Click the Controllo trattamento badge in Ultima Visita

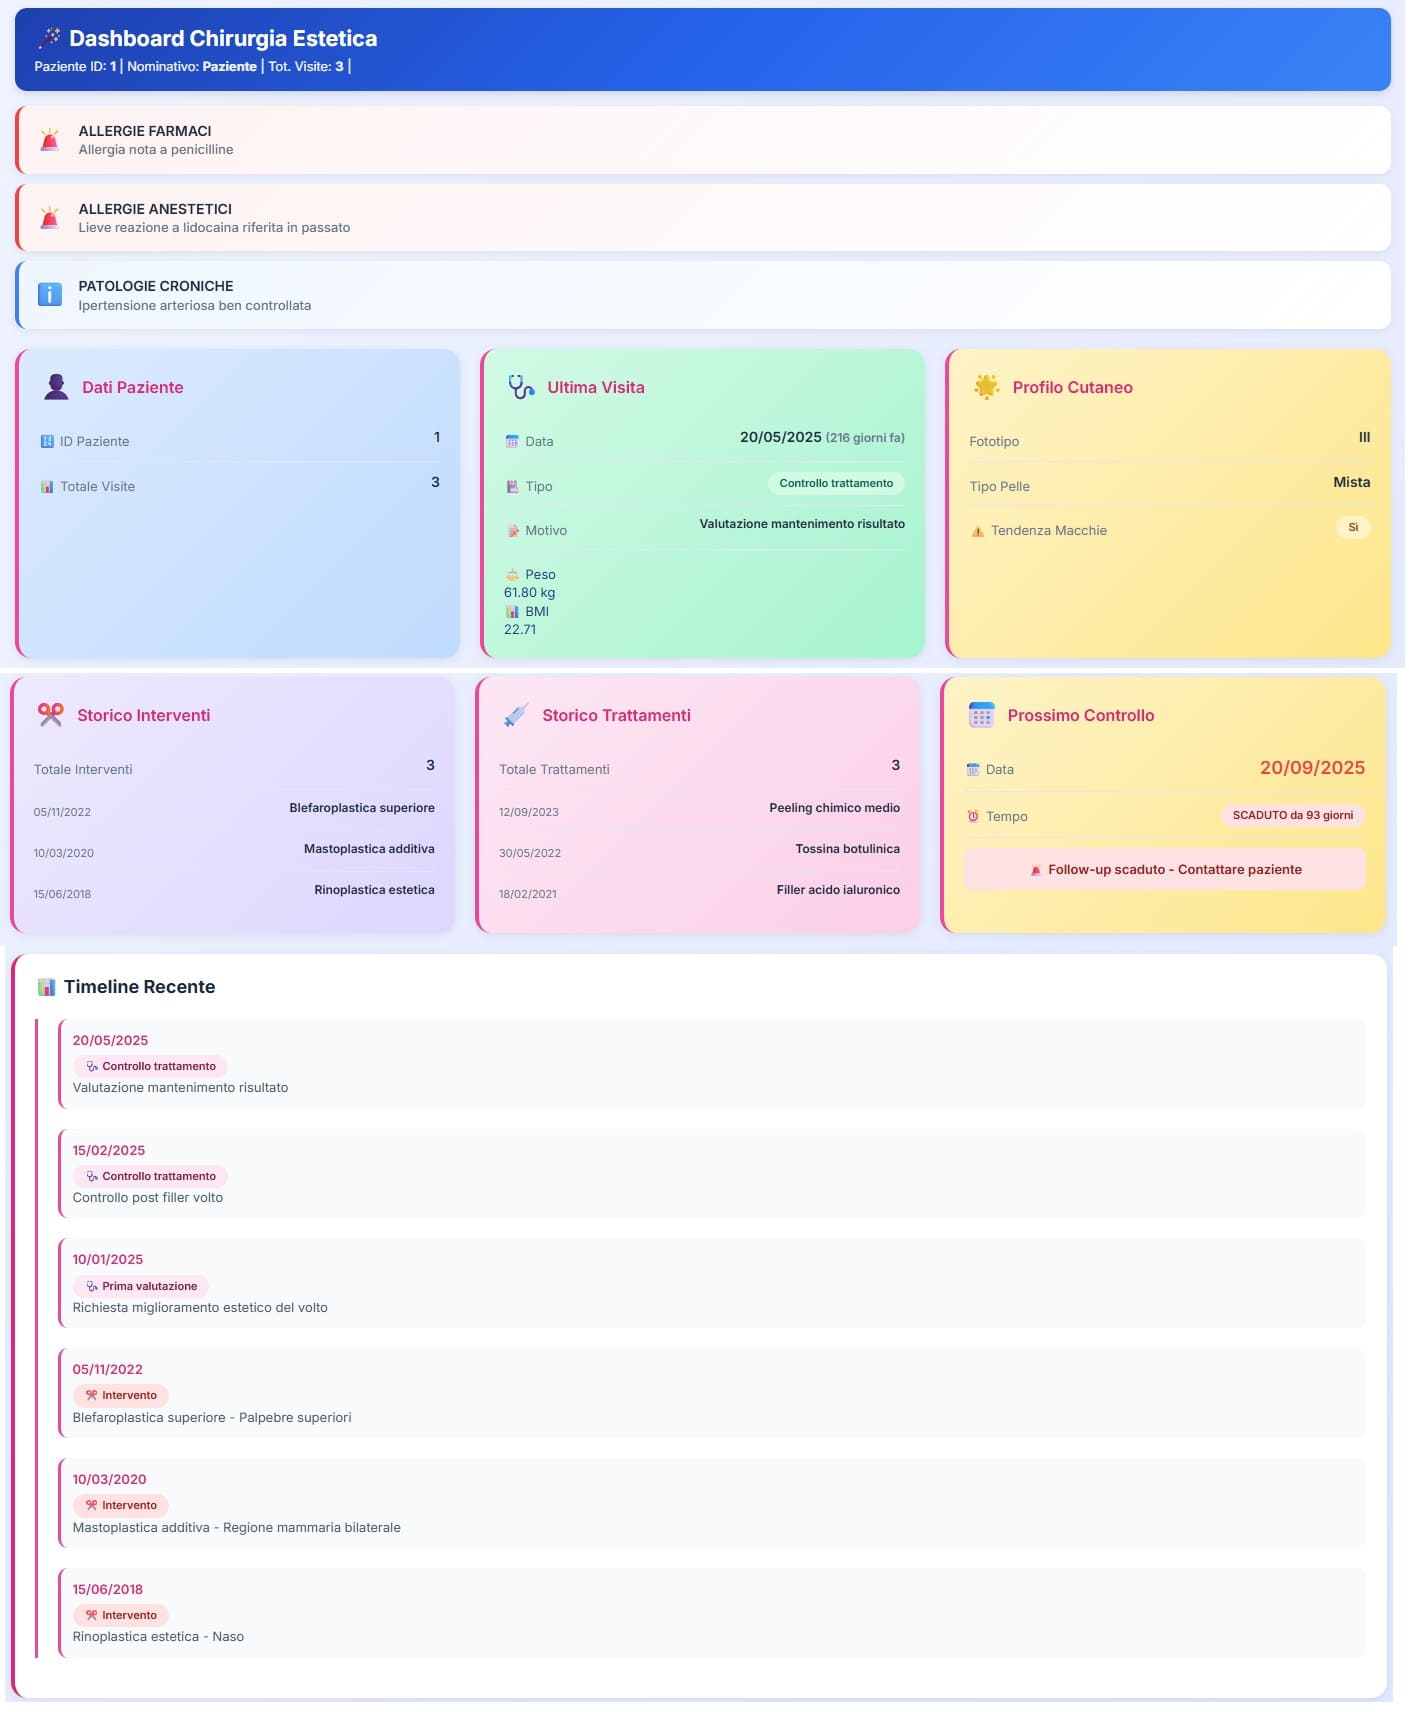click(x=836, y=484)
